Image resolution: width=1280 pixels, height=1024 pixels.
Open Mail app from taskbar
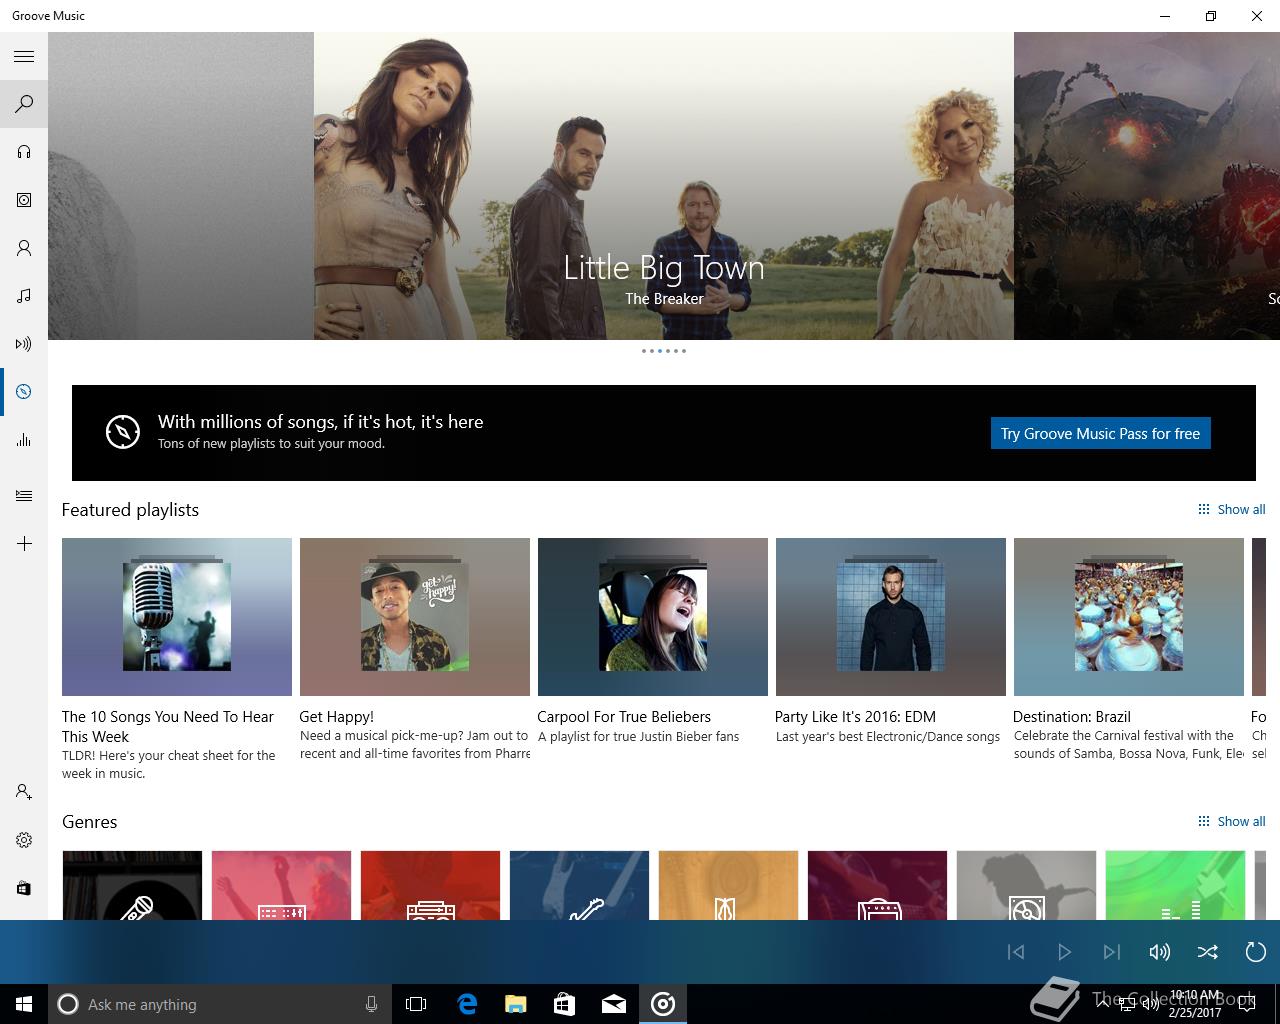click(x=614, y=1004)
